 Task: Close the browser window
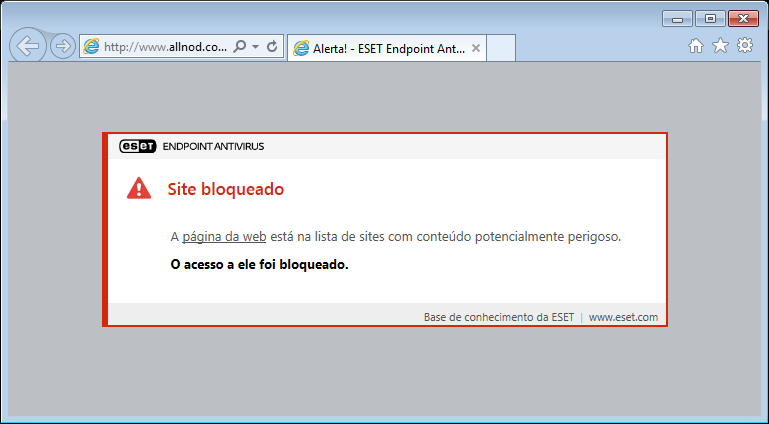743,19
